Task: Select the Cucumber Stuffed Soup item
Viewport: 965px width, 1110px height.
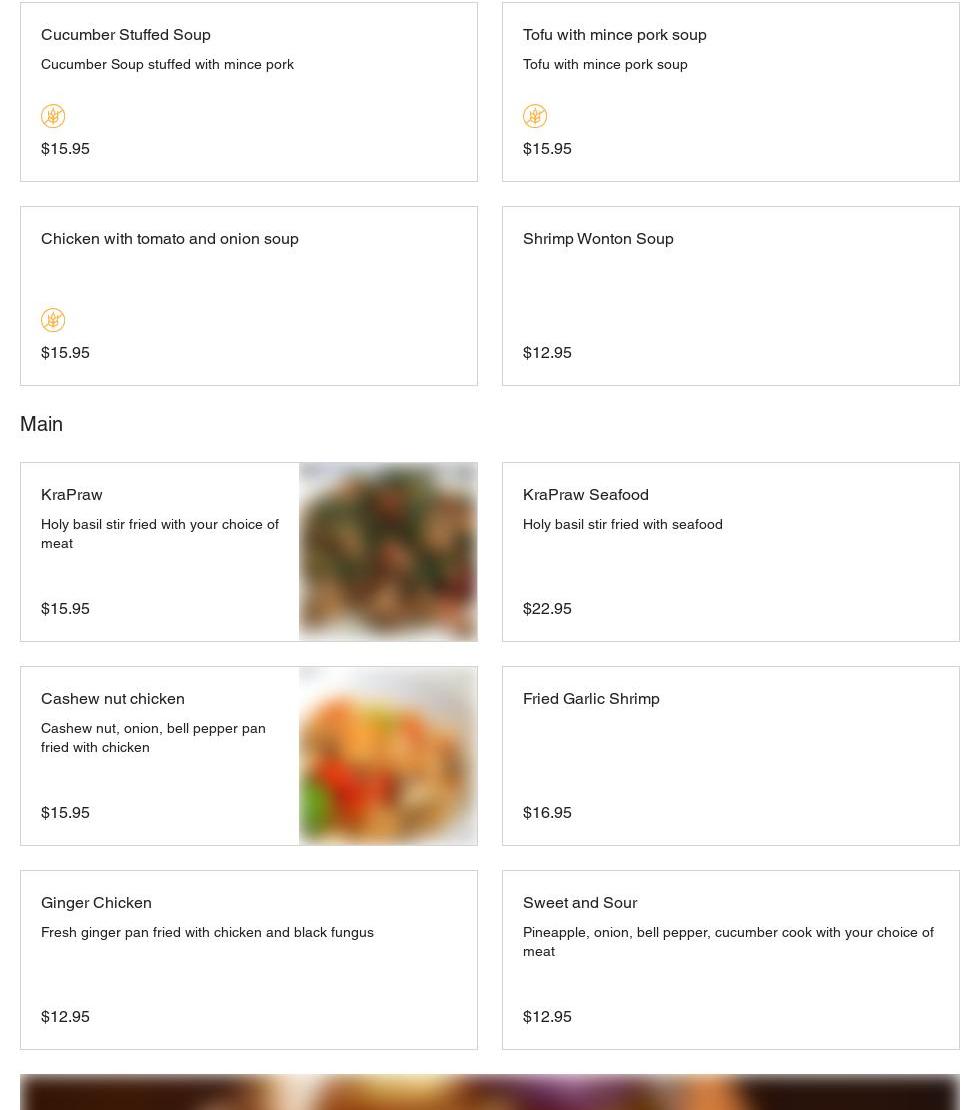Action: [x=126, y=34]
